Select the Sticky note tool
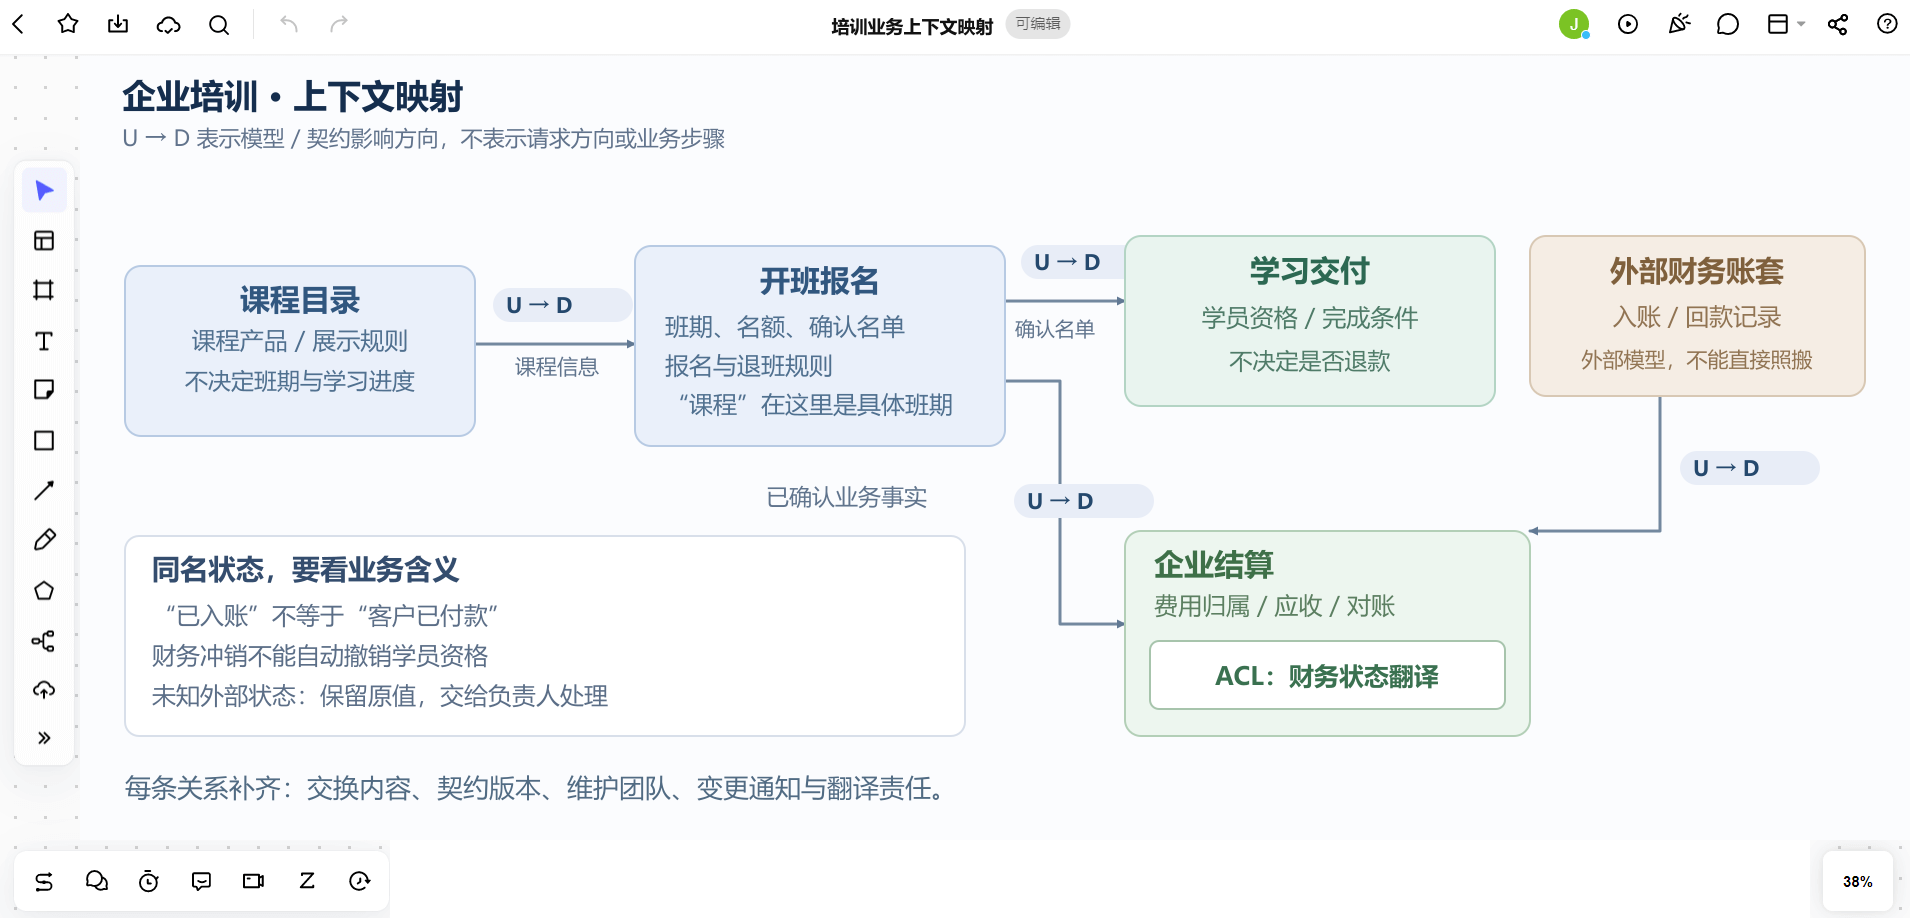The width and height of the screenshot is (1910, 918). click(x=44, y=390)
